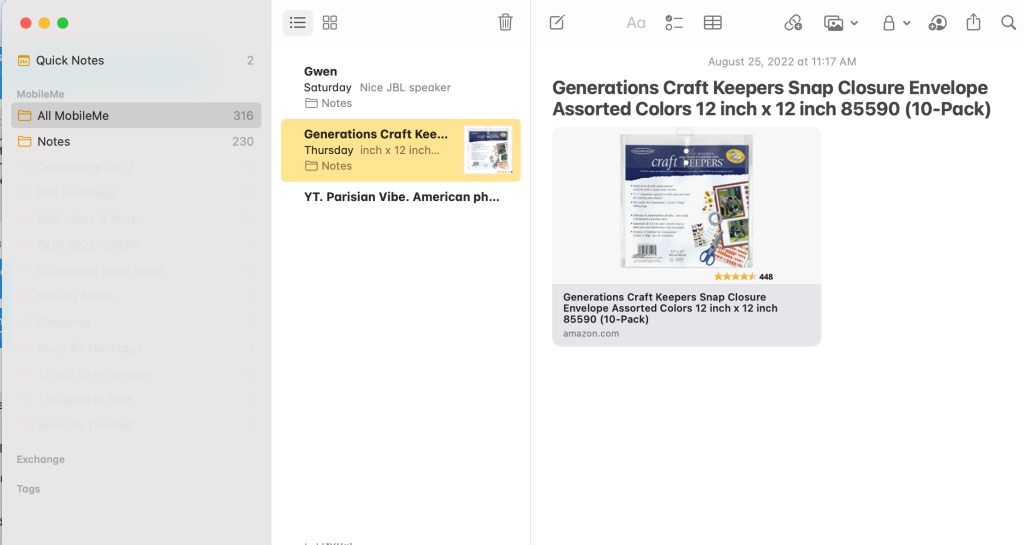Viewport: 1024px width, 545px height.
Task: Expand the media dropdown arrow
Action: click(x=854, y=23)
